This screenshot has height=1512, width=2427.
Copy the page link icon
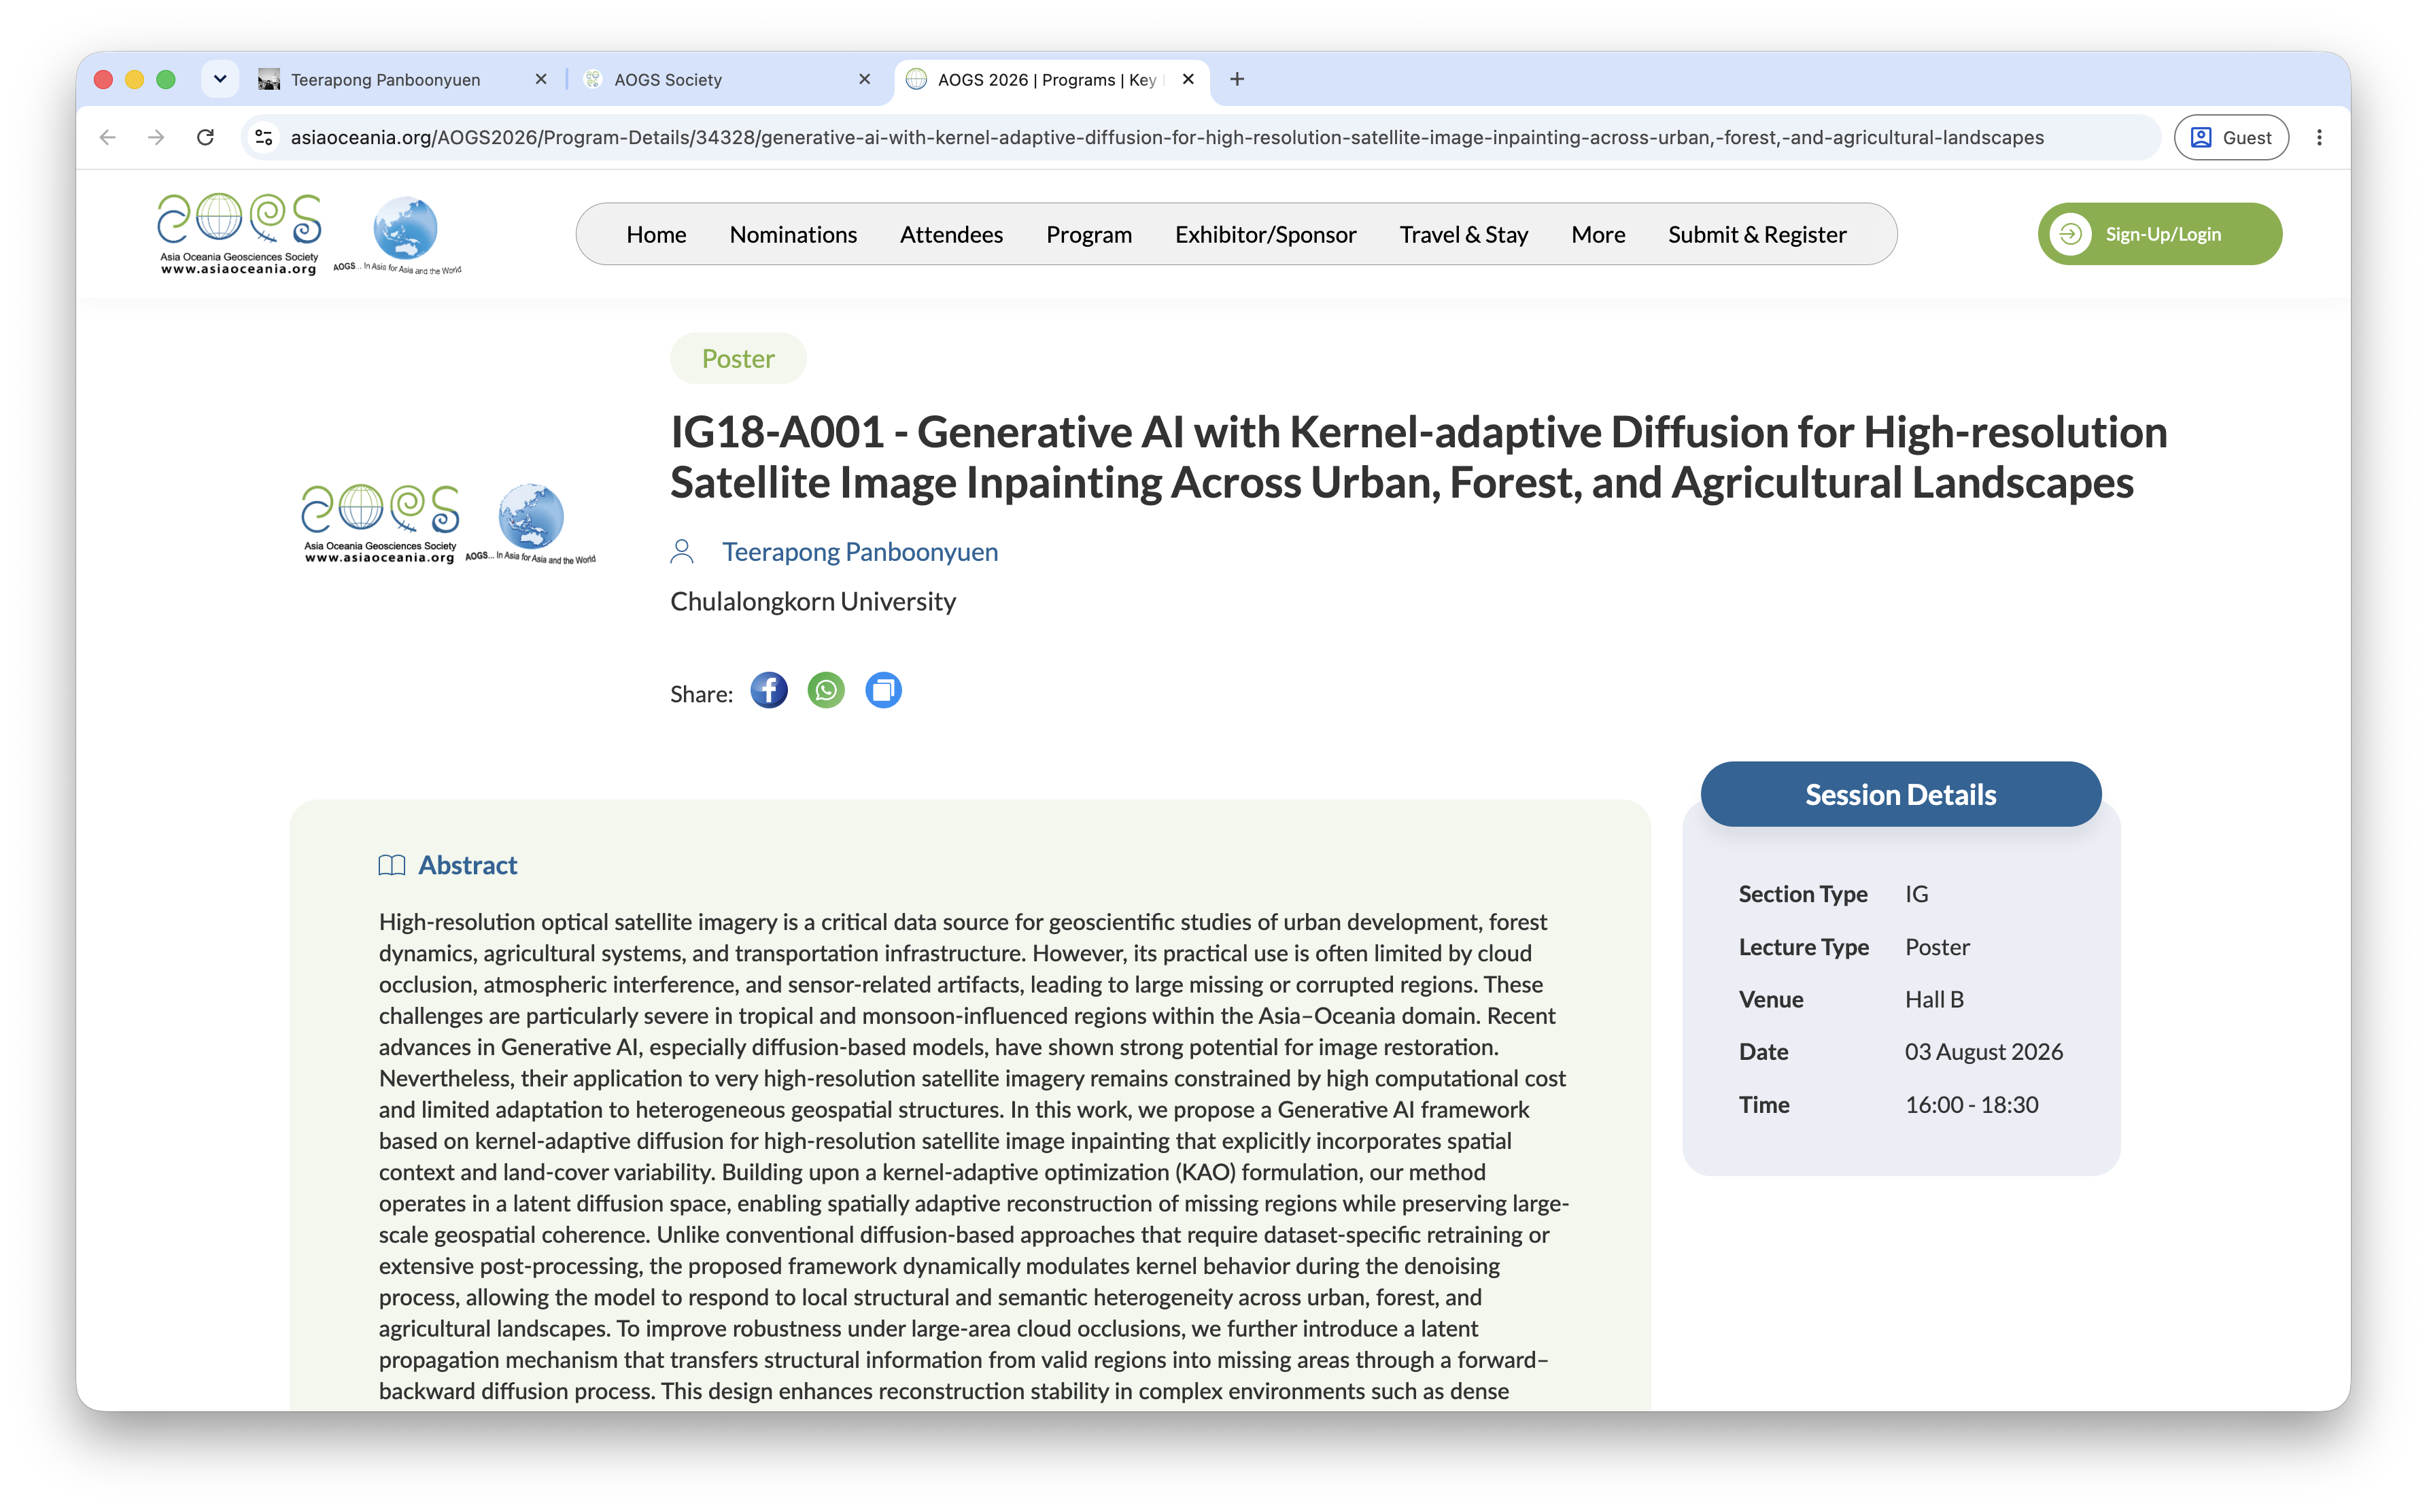click(883, 691)
